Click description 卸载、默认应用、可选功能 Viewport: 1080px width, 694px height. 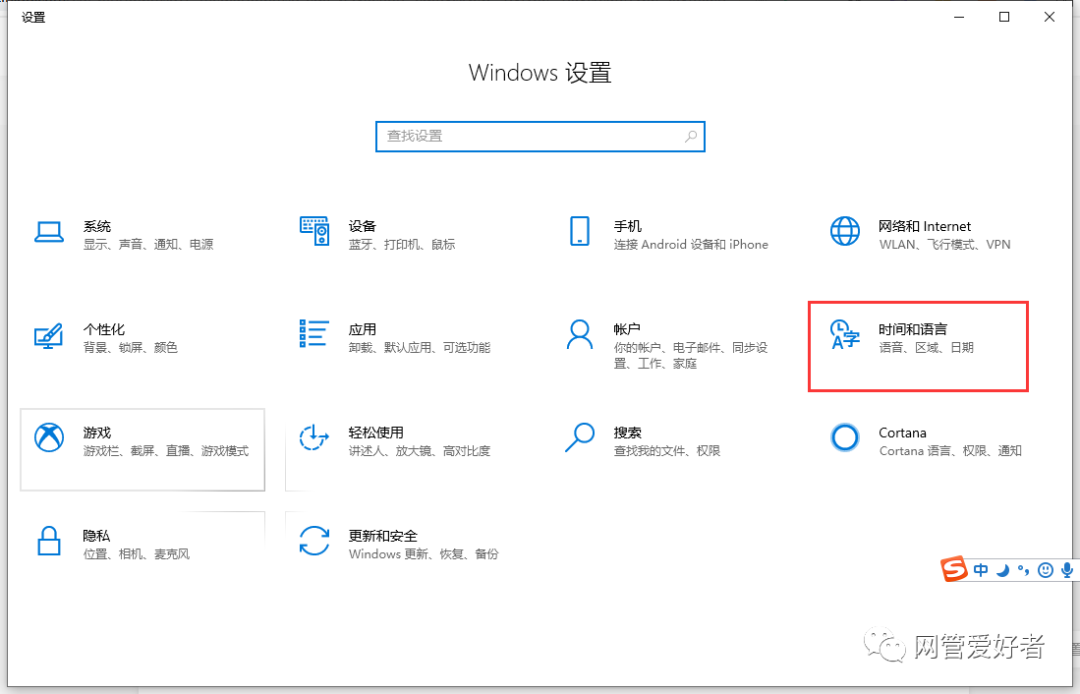coord(419,348)
